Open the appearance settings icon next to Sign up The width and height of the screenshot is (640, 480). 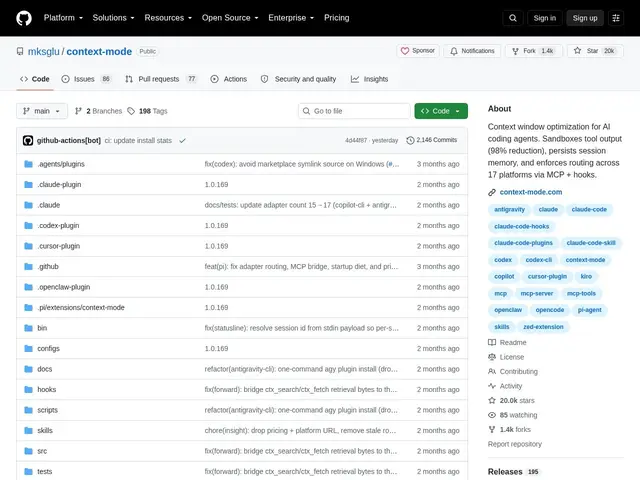click(x=616, y=18)
